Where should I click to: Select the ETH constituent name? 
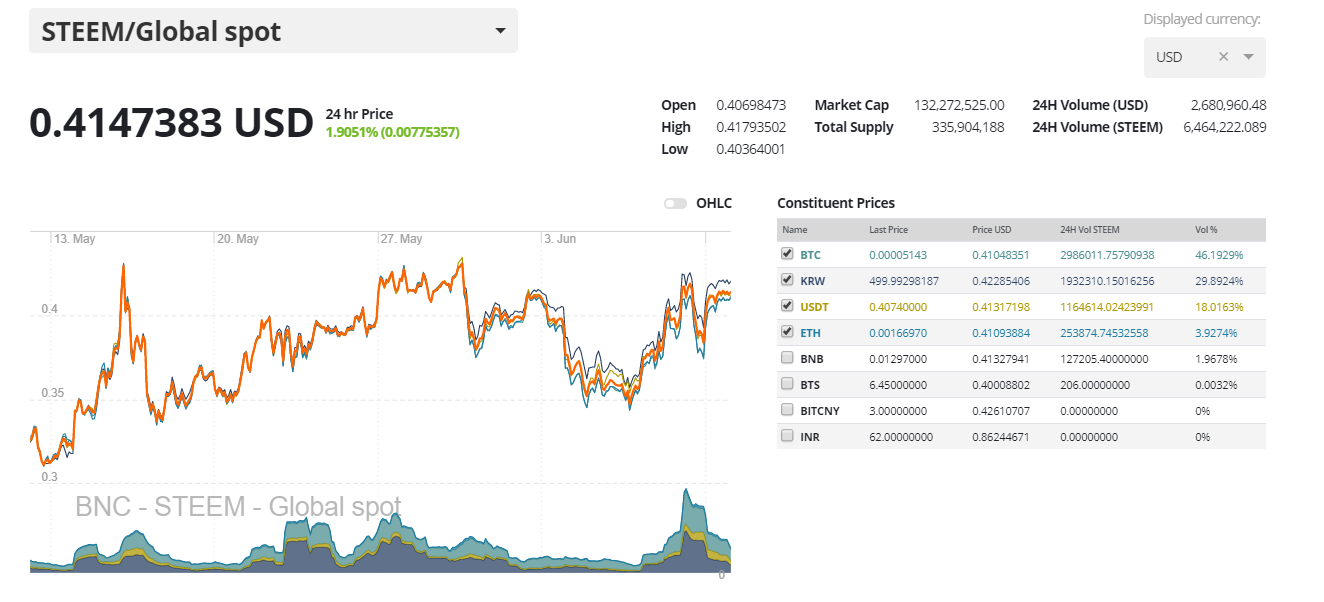pyautogui.click(x=810, y=333)
